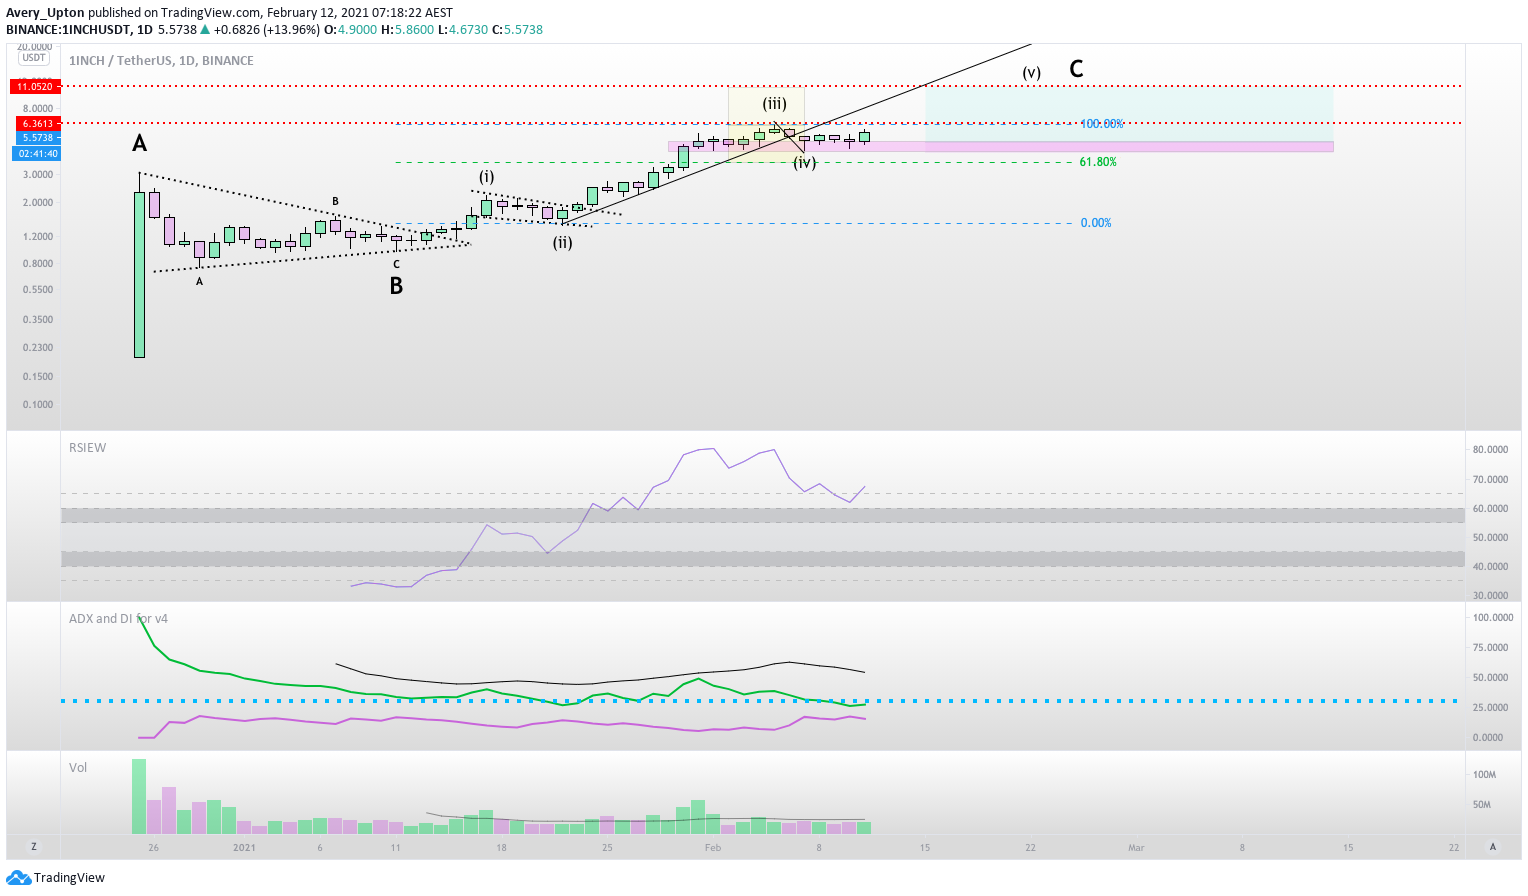
Task: Select the (iv) sub-wave label
Action: (x=805, y=162)
